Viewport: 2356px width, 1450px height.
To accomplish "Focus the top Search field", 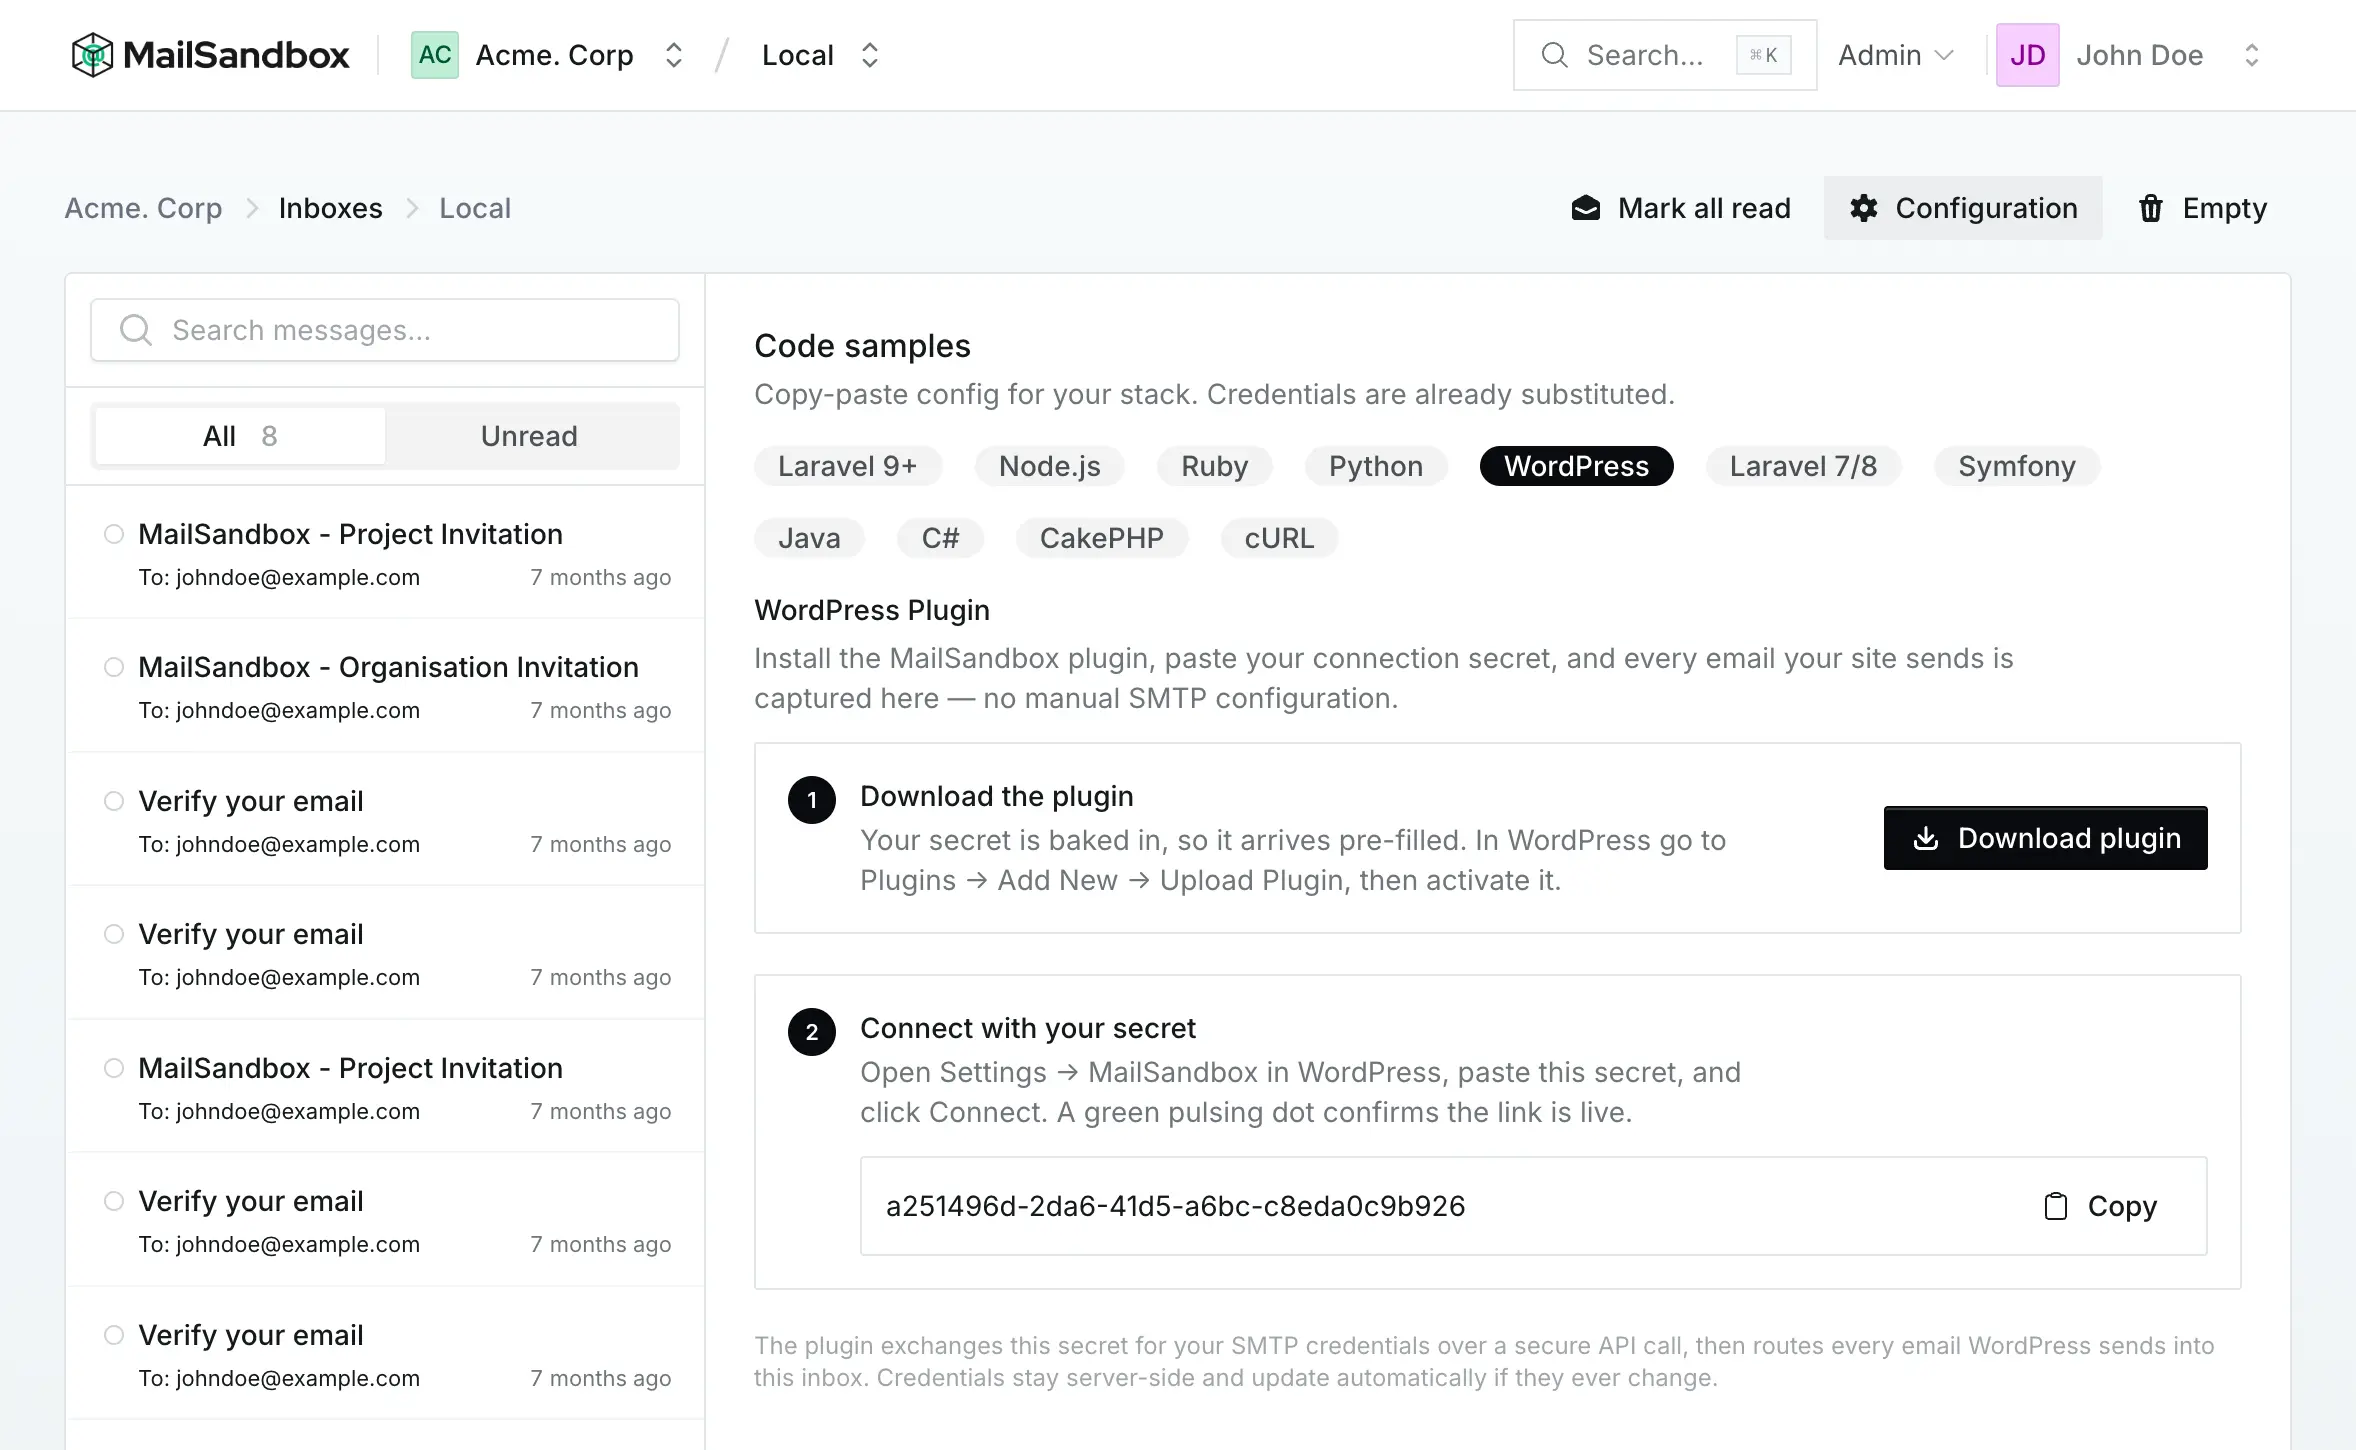I will [x=1664, y=55].
